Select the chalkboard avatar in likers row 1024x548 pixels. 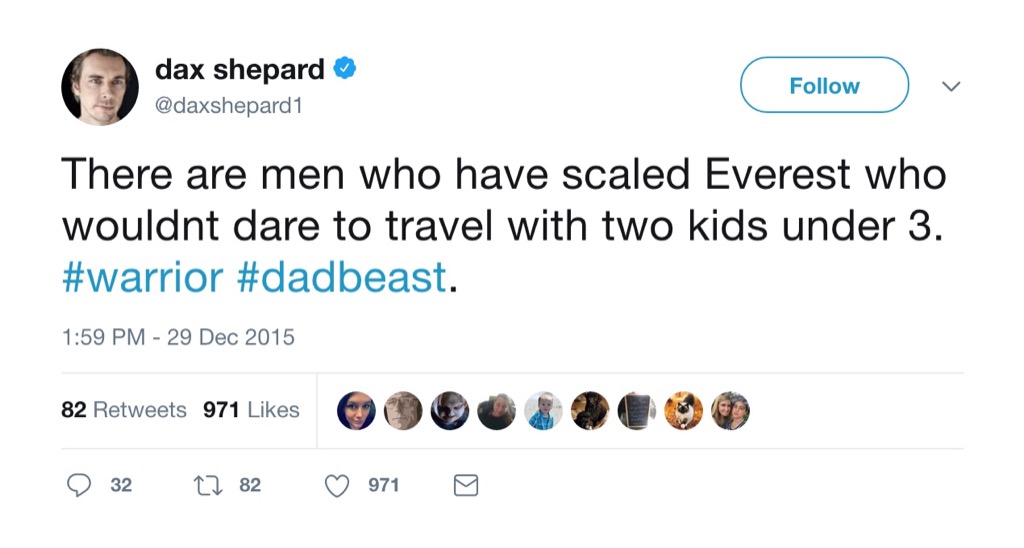click(x=637, y=410)
